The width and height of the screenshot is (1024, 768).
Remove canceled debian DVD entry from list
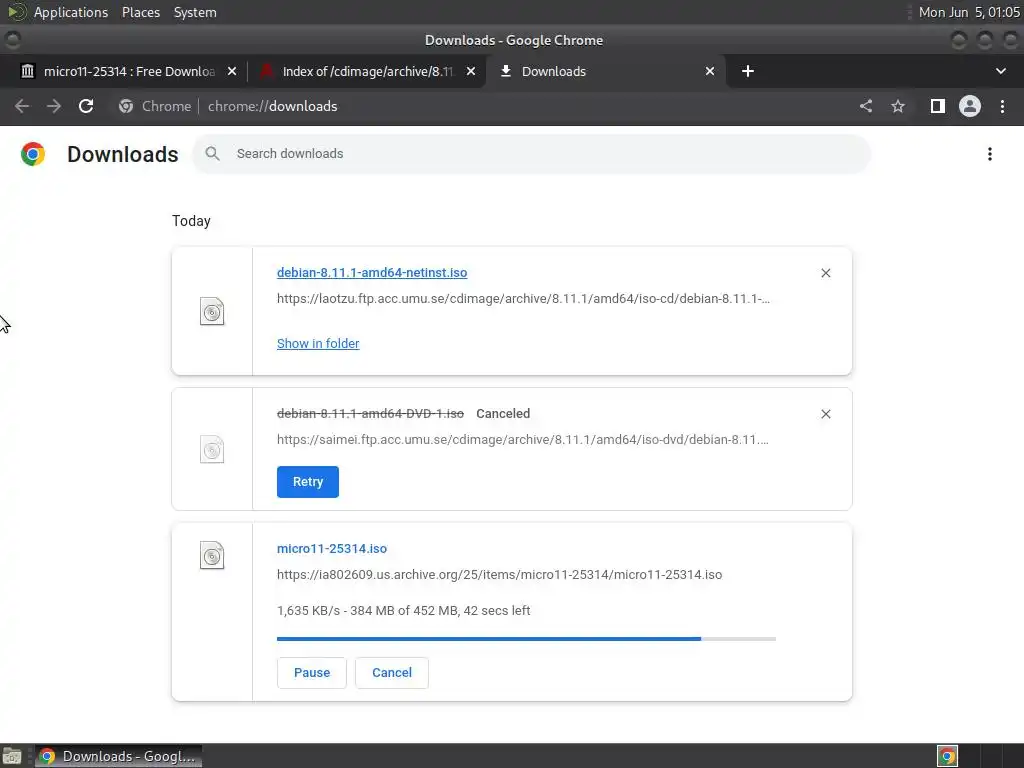(x=825, y=414)
